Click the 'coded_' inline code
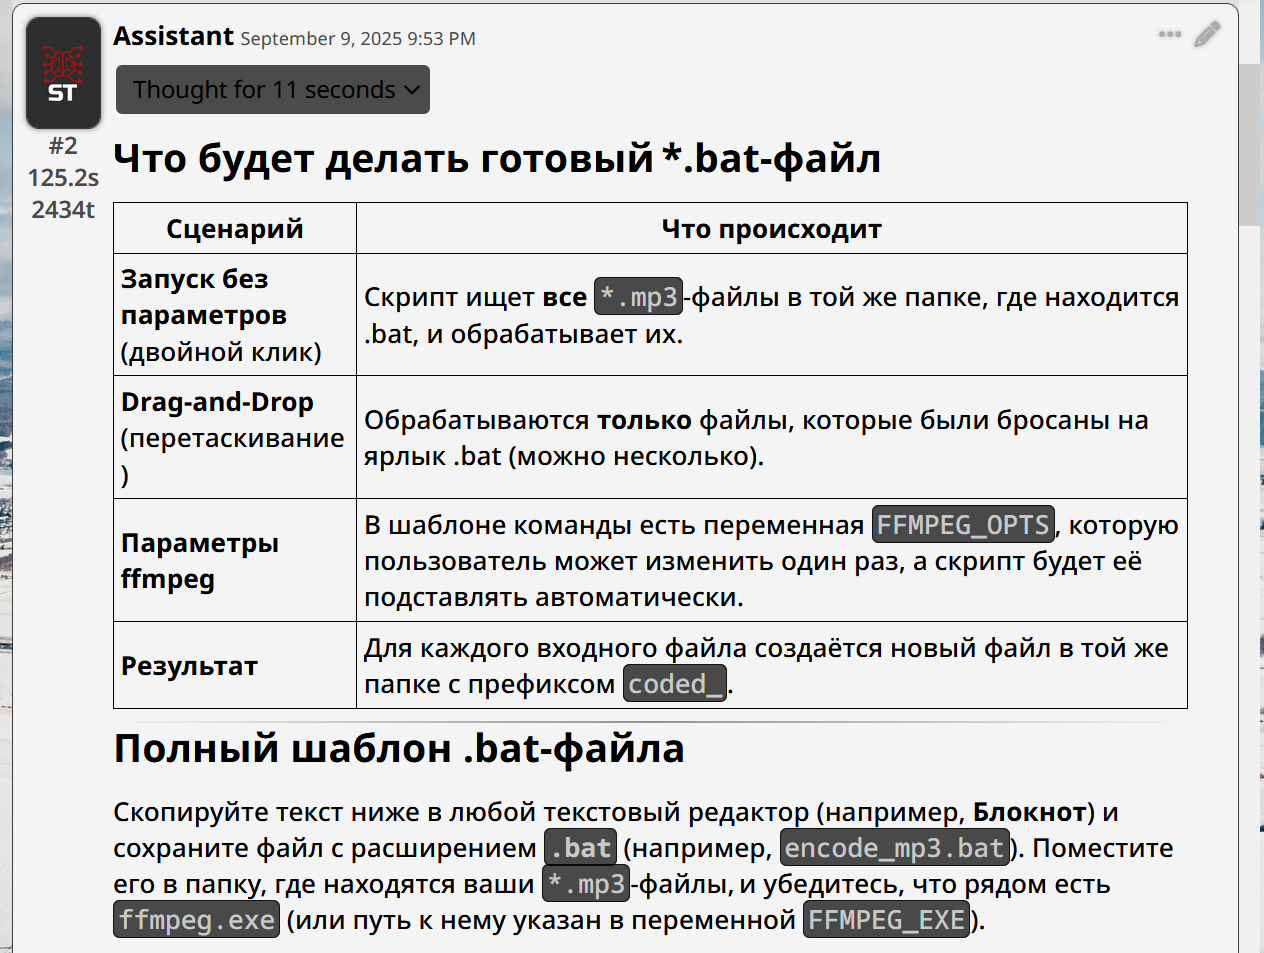This screenshot has height=953, width=1264. [675, 684]
